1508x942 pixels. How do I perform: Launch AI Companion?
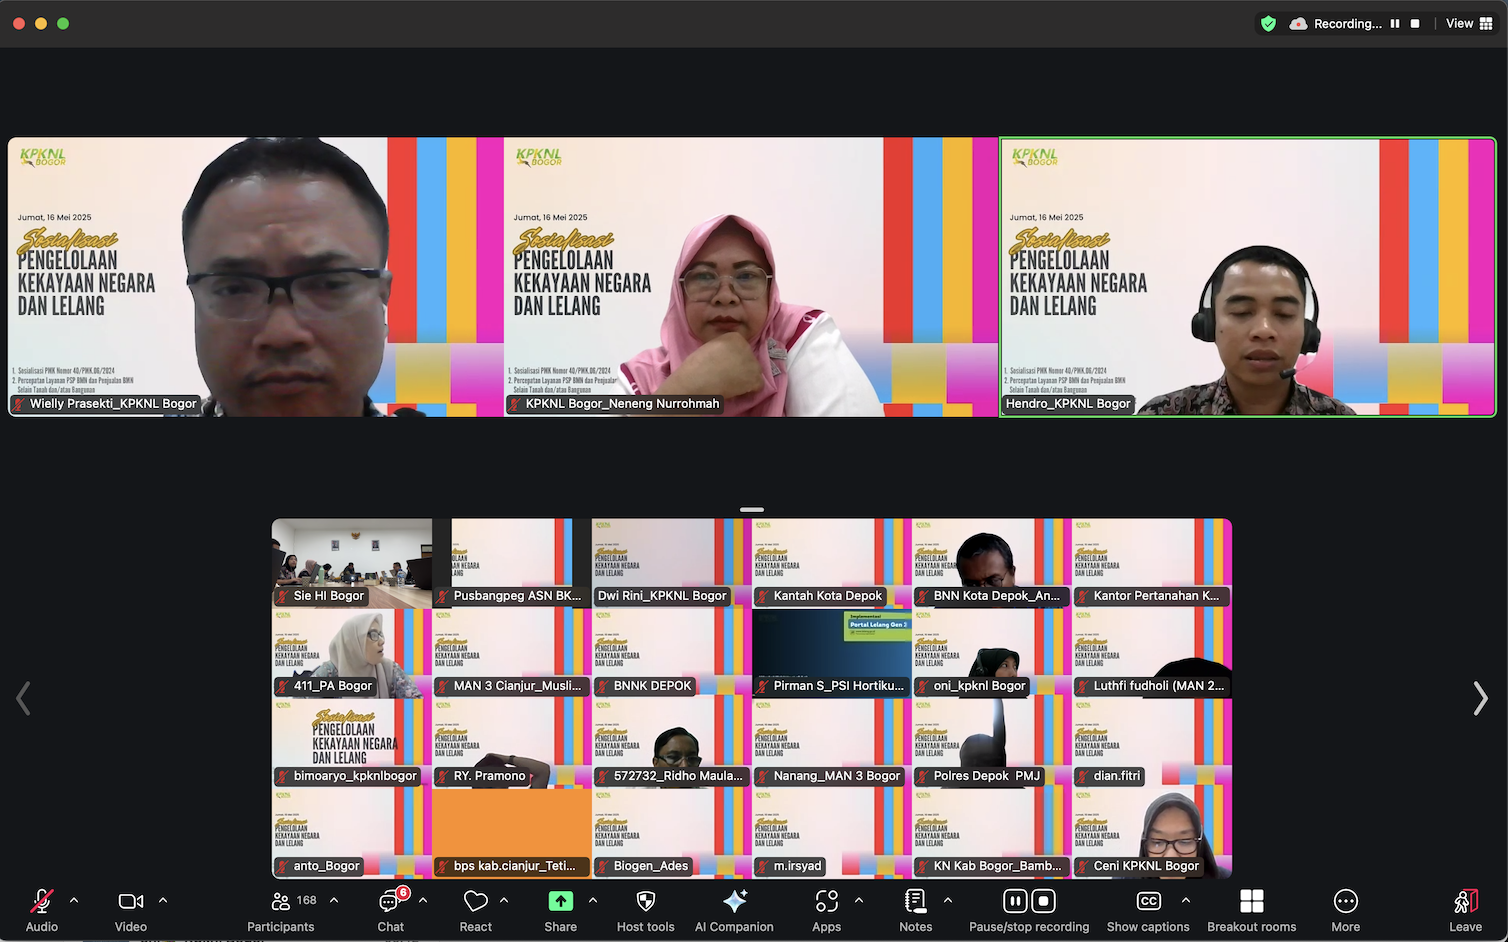point(734,902)
